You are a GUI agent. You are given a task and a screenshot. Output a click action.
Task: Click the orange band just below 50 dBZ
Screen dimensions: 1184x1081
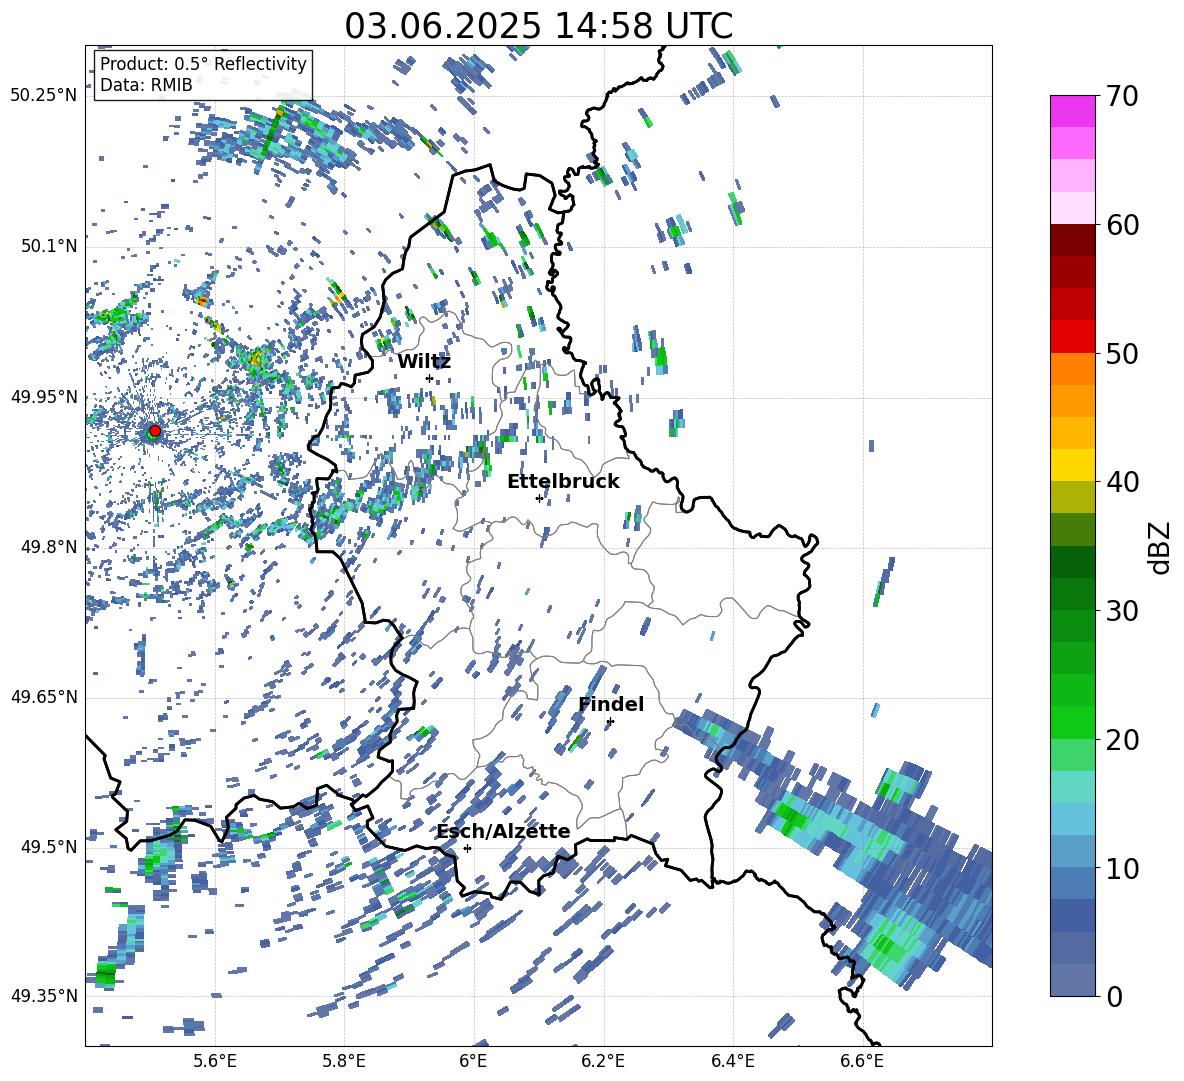(x=1073, y=369)
